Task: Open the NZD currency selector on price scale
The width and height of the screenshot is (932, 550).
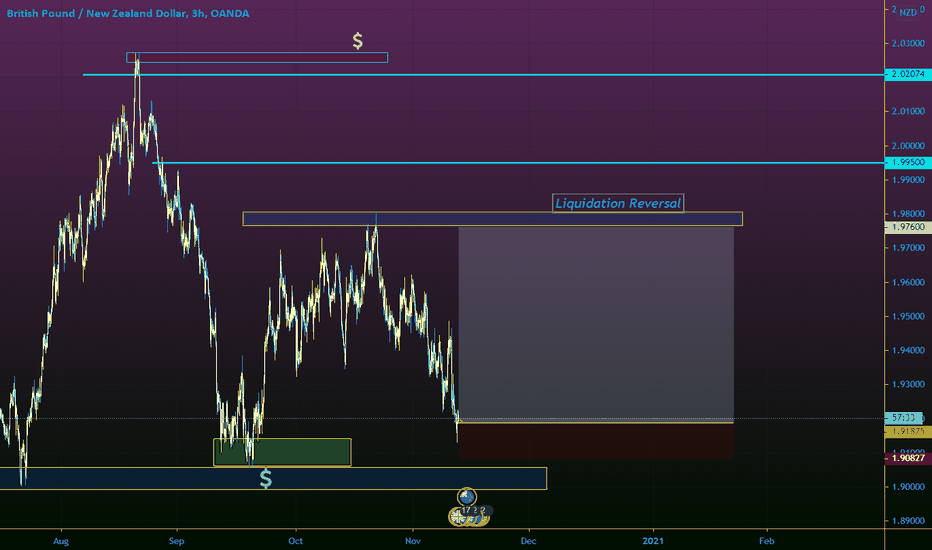Action: 908,12
